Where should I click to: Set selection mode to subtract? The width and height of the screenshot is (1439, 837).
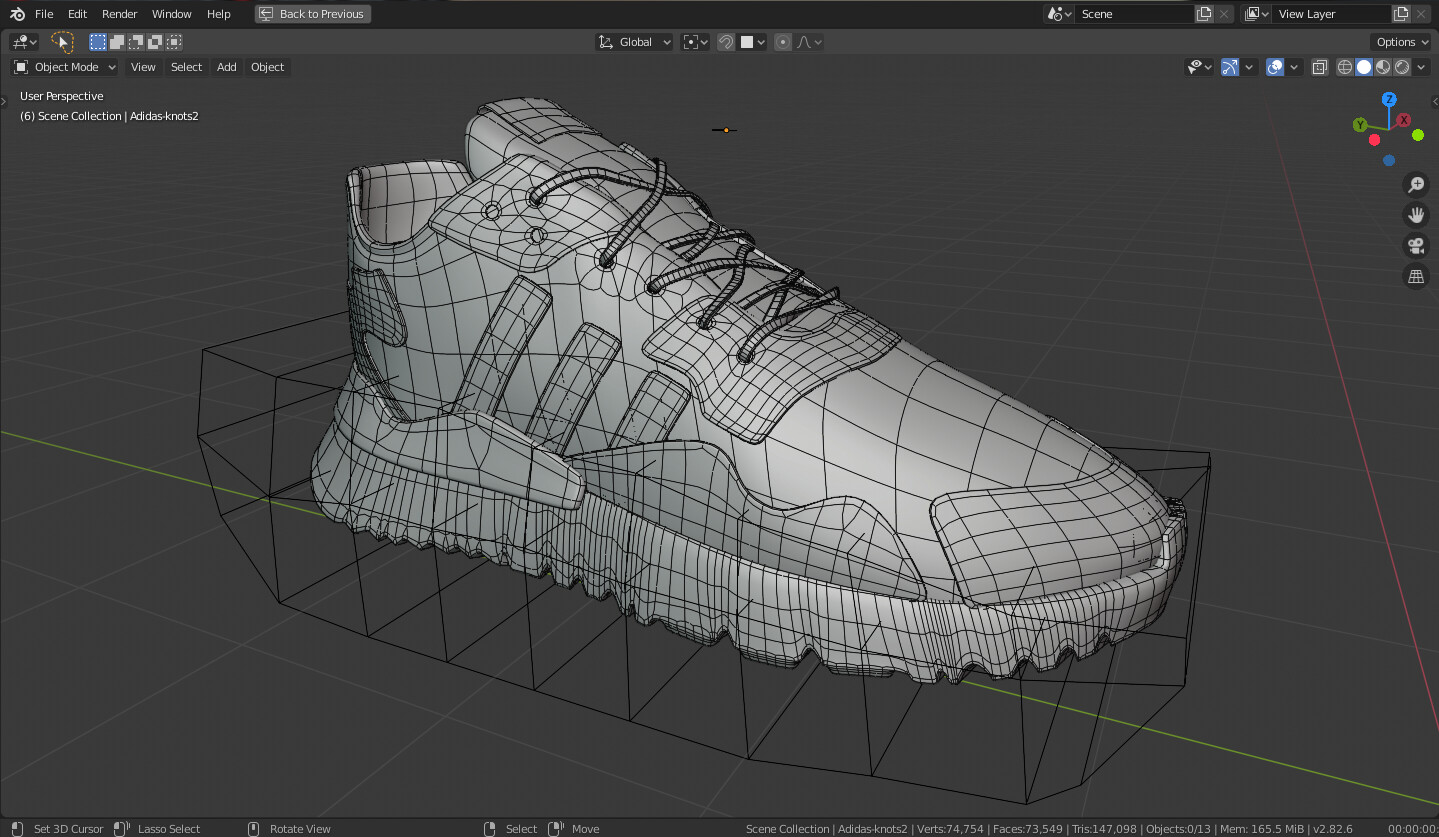tap(136, 42)
